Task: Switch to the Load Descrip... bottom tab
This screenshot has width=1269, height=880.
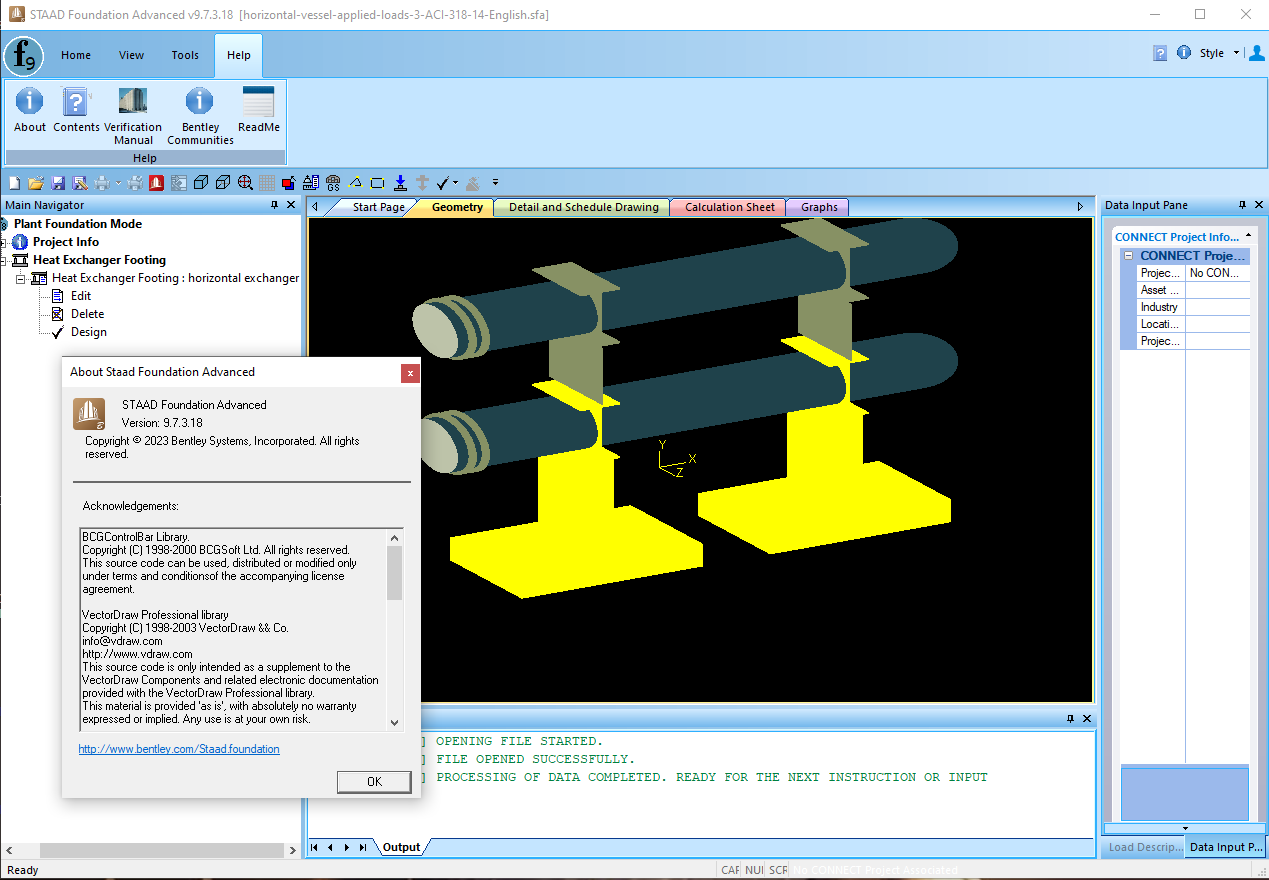Action: (x=1145, y=847)
